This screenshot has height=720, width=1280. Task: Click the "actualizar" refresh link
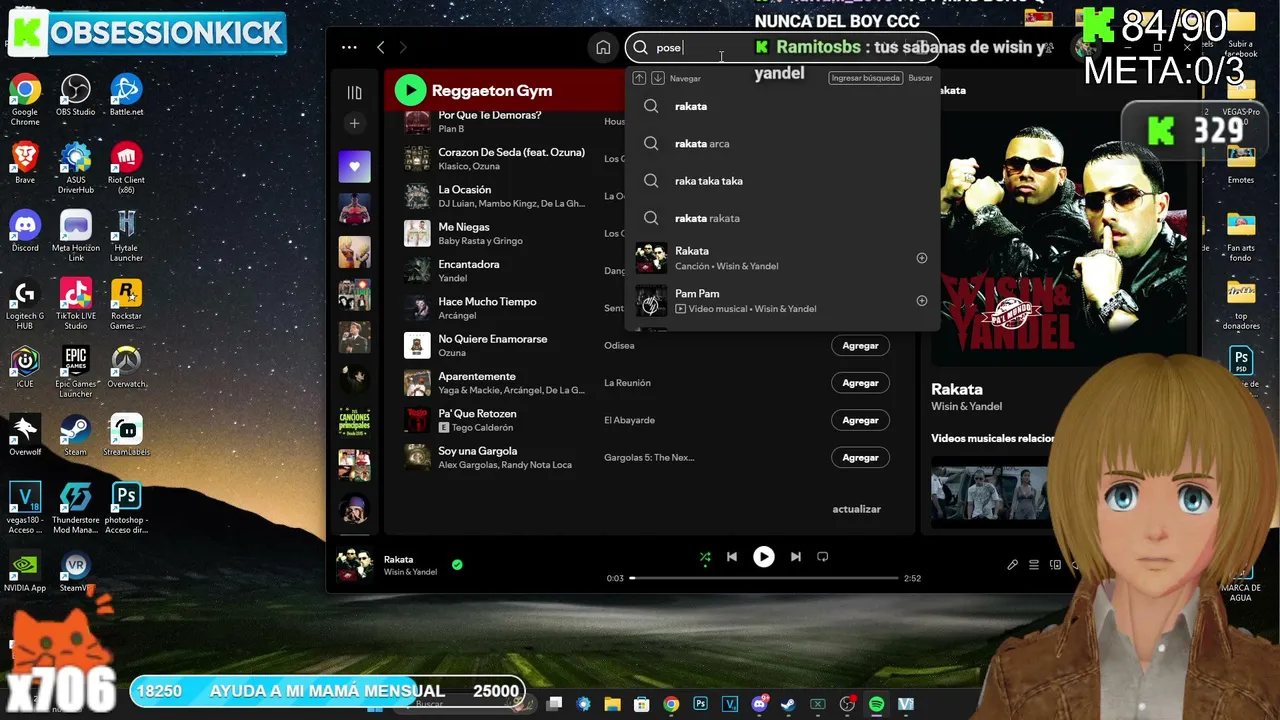coord(857,509)
